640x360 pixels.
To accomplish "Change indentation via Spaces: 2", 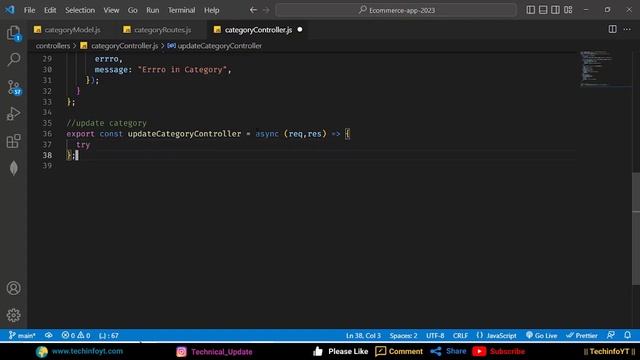I will (x=403, y=336).
